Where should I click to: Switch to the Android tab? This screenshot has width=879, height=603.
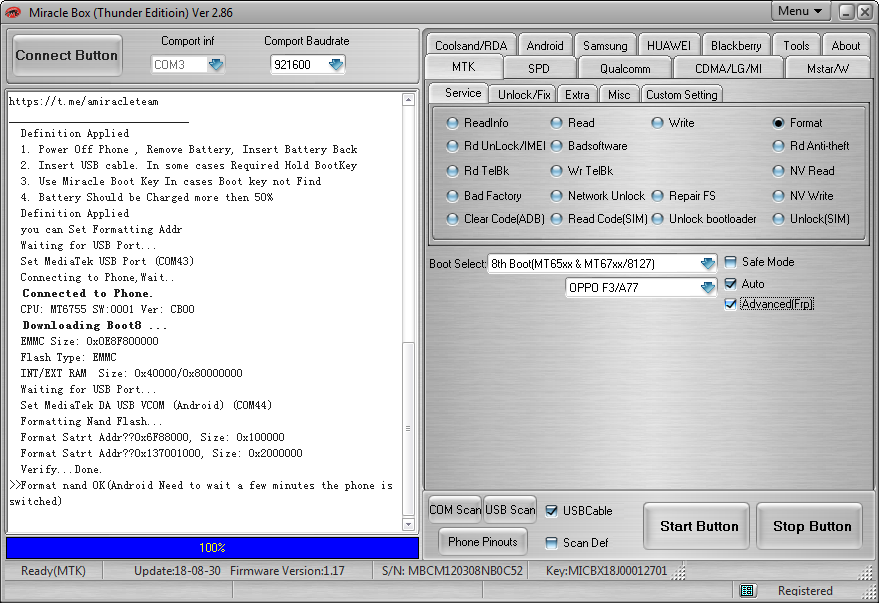(544, 45)
